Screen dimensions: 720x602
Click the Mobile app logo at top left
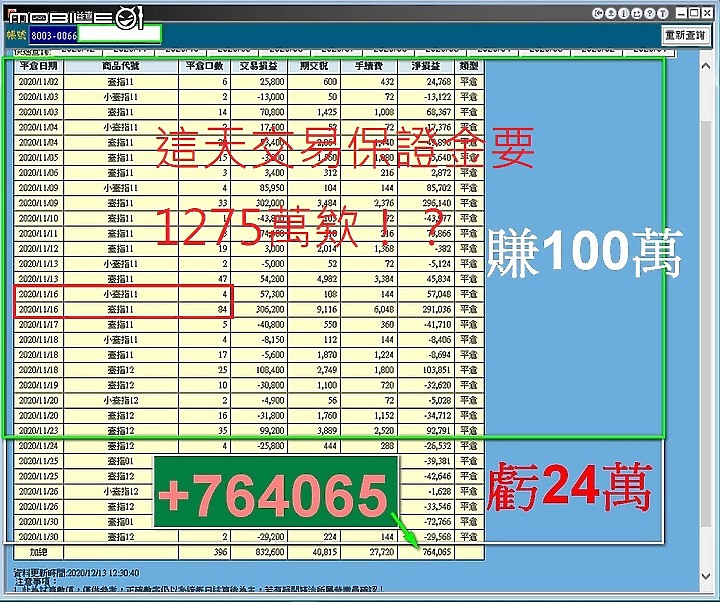click(76, 17)
